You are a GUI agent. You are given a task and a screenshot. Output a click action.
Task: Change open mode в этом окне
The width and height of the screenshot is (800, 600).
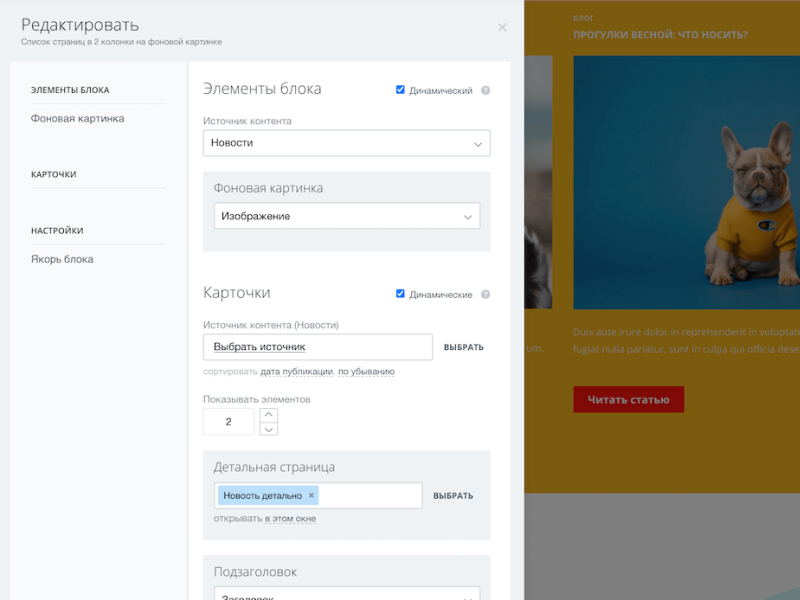[x=290, y=518]
